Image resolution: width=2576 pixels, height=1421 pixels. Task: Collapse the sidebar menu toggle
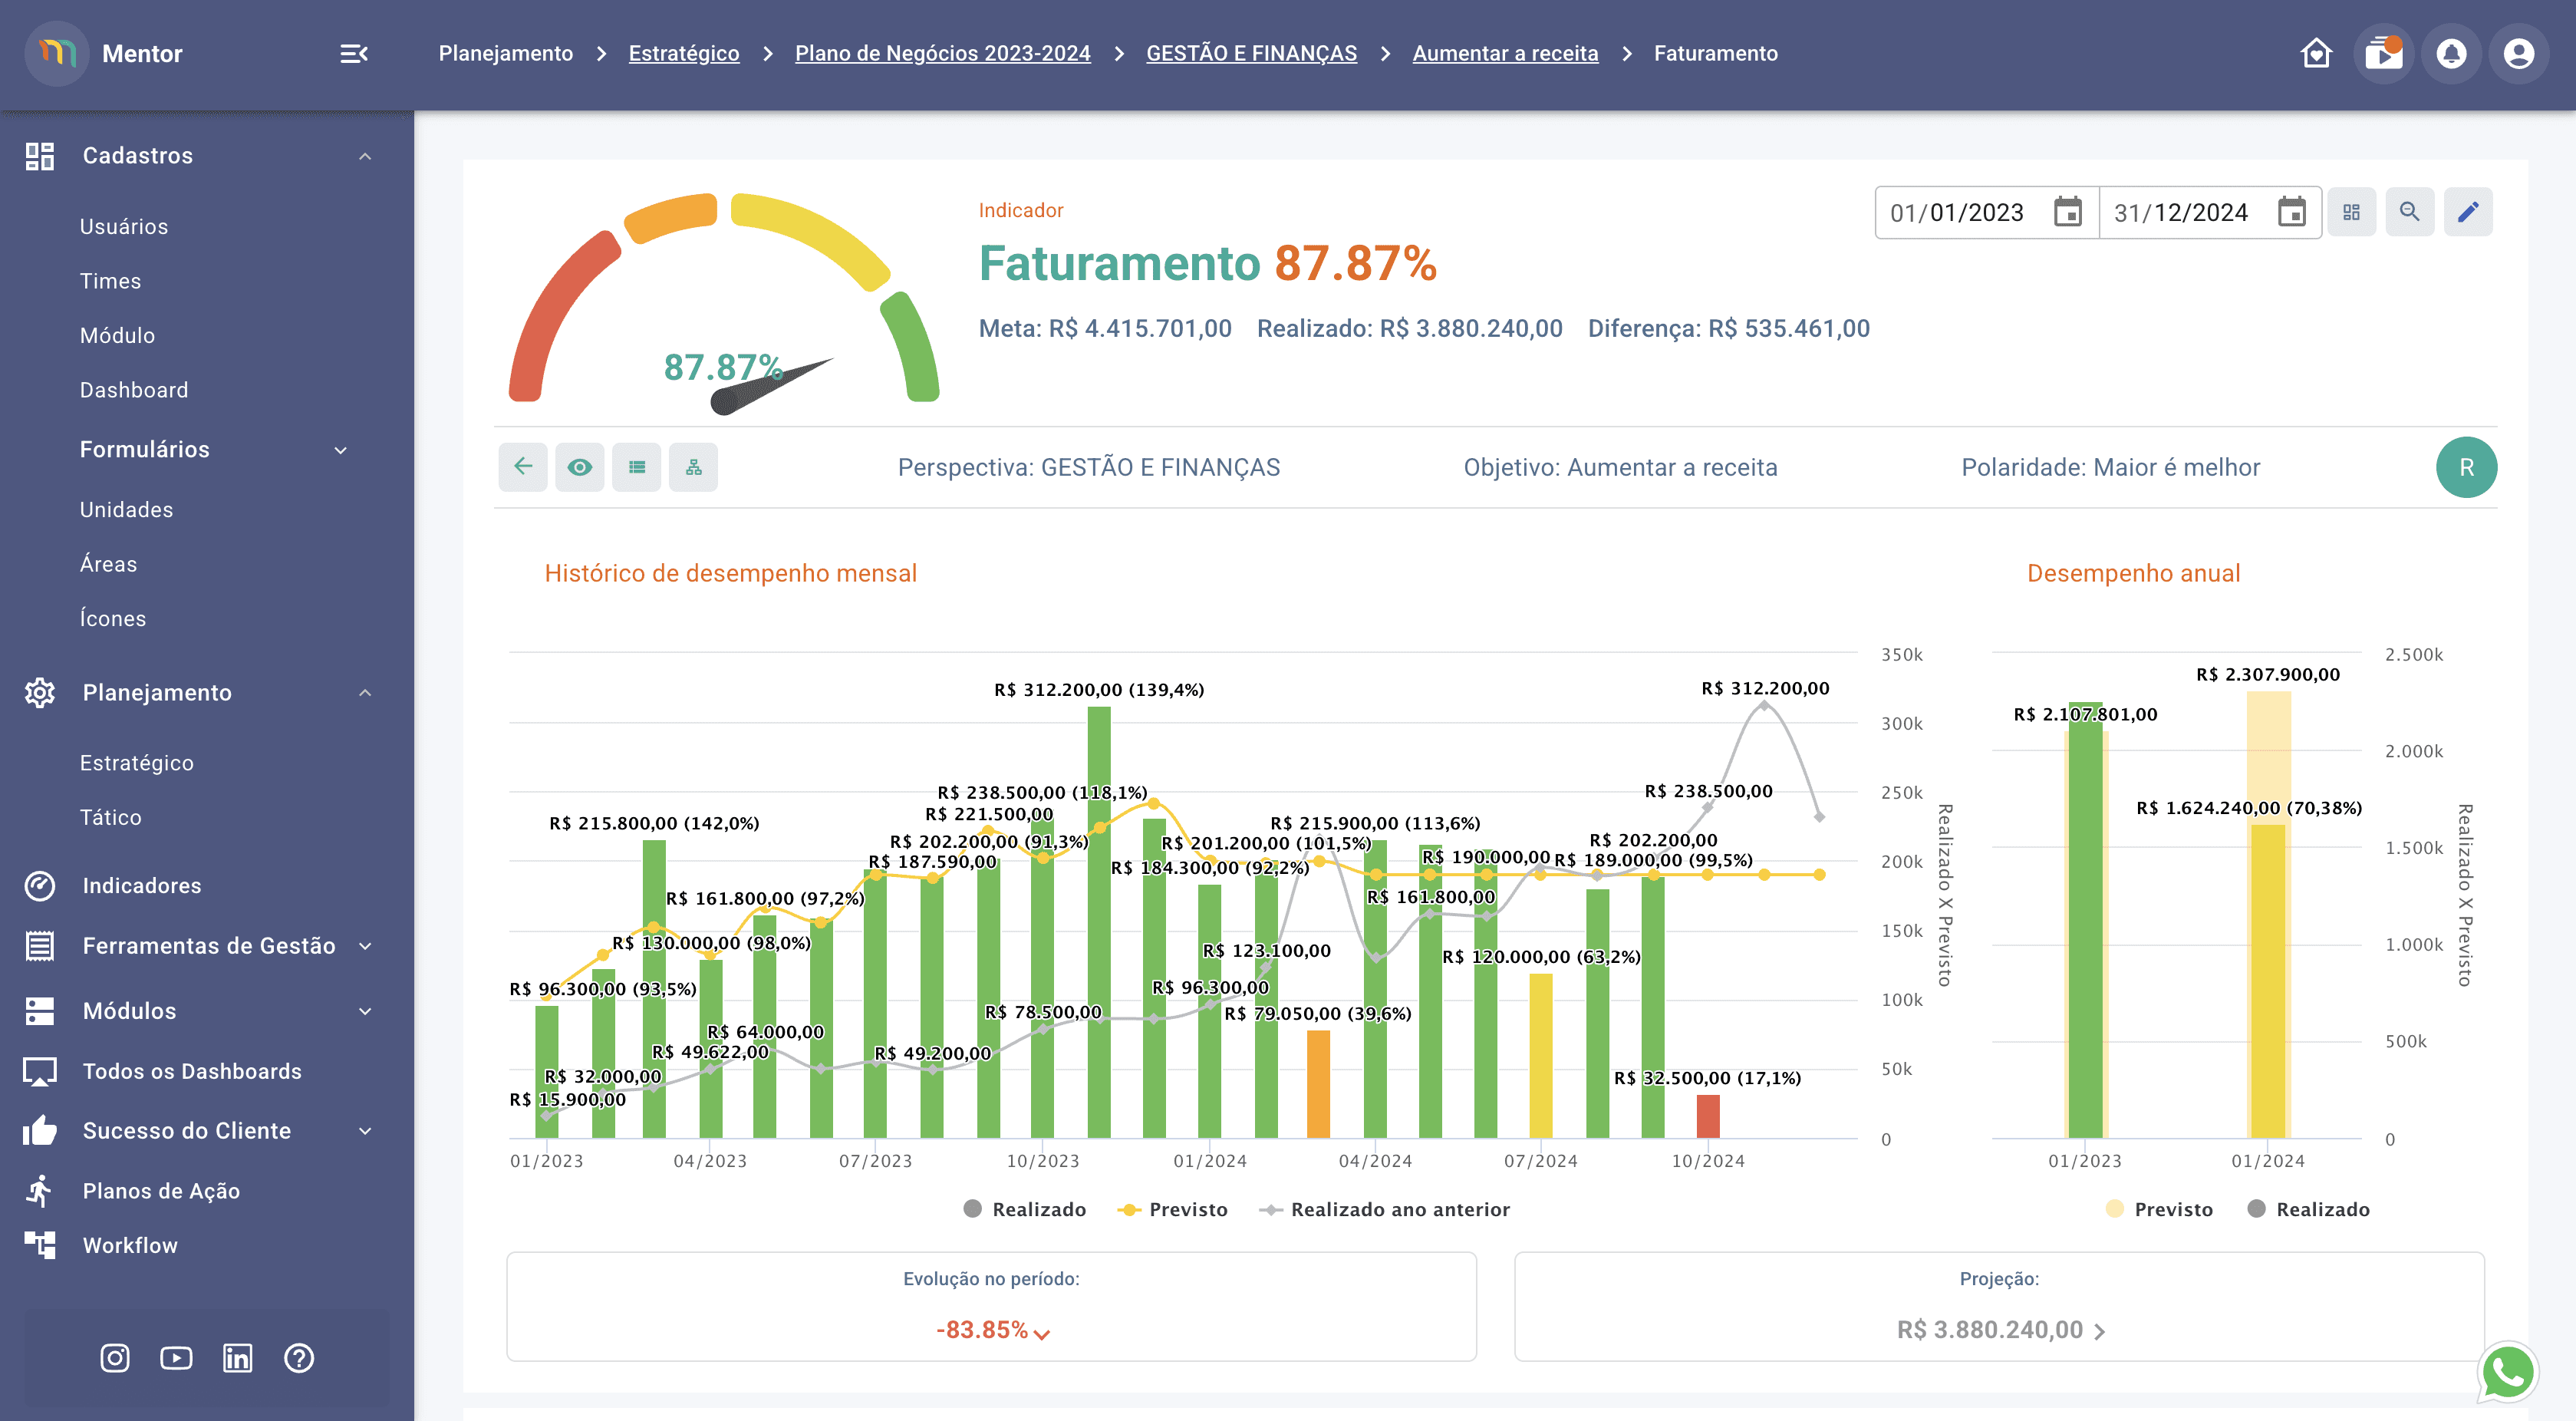tap(353, 53)
